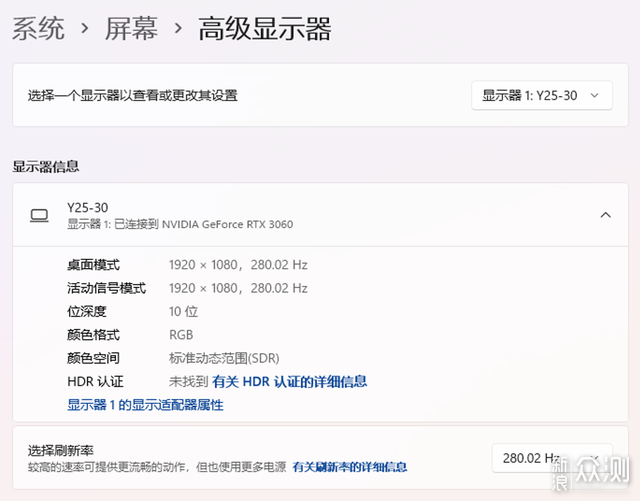Click the 标准动态范围(SDR) value

pyautogui.click(x=224, y=358)
